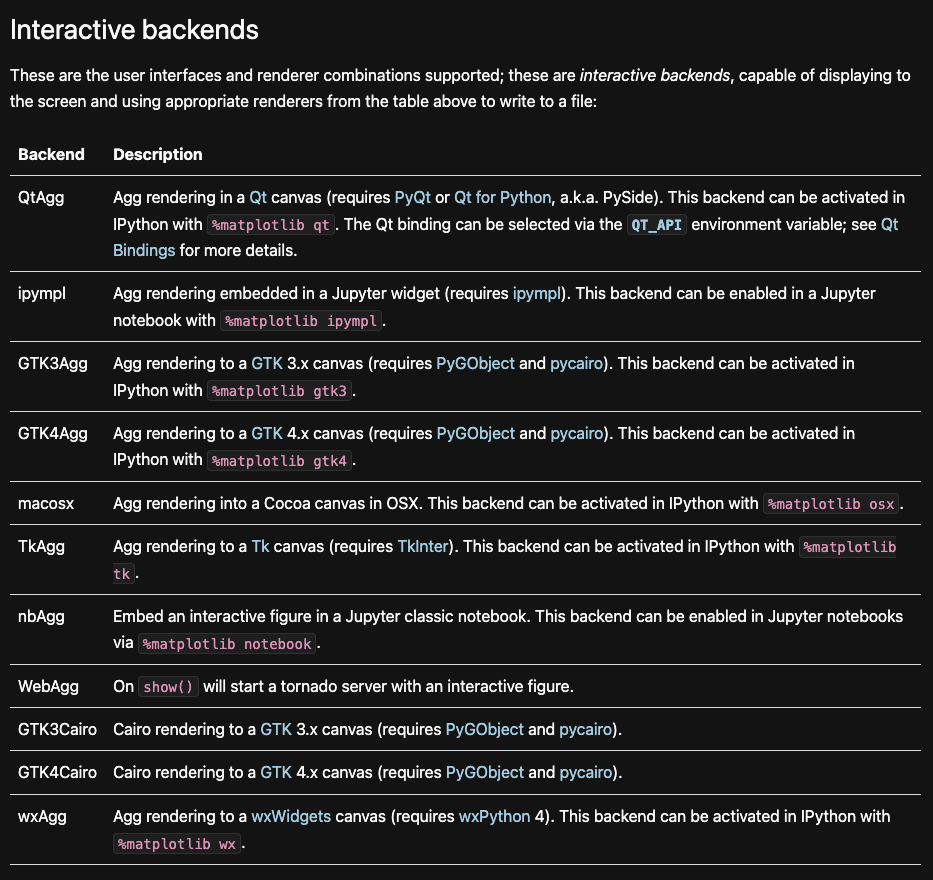Follow the Qt for Python link
The width and height of the screenshot is (933, 880).
(502, 198)
